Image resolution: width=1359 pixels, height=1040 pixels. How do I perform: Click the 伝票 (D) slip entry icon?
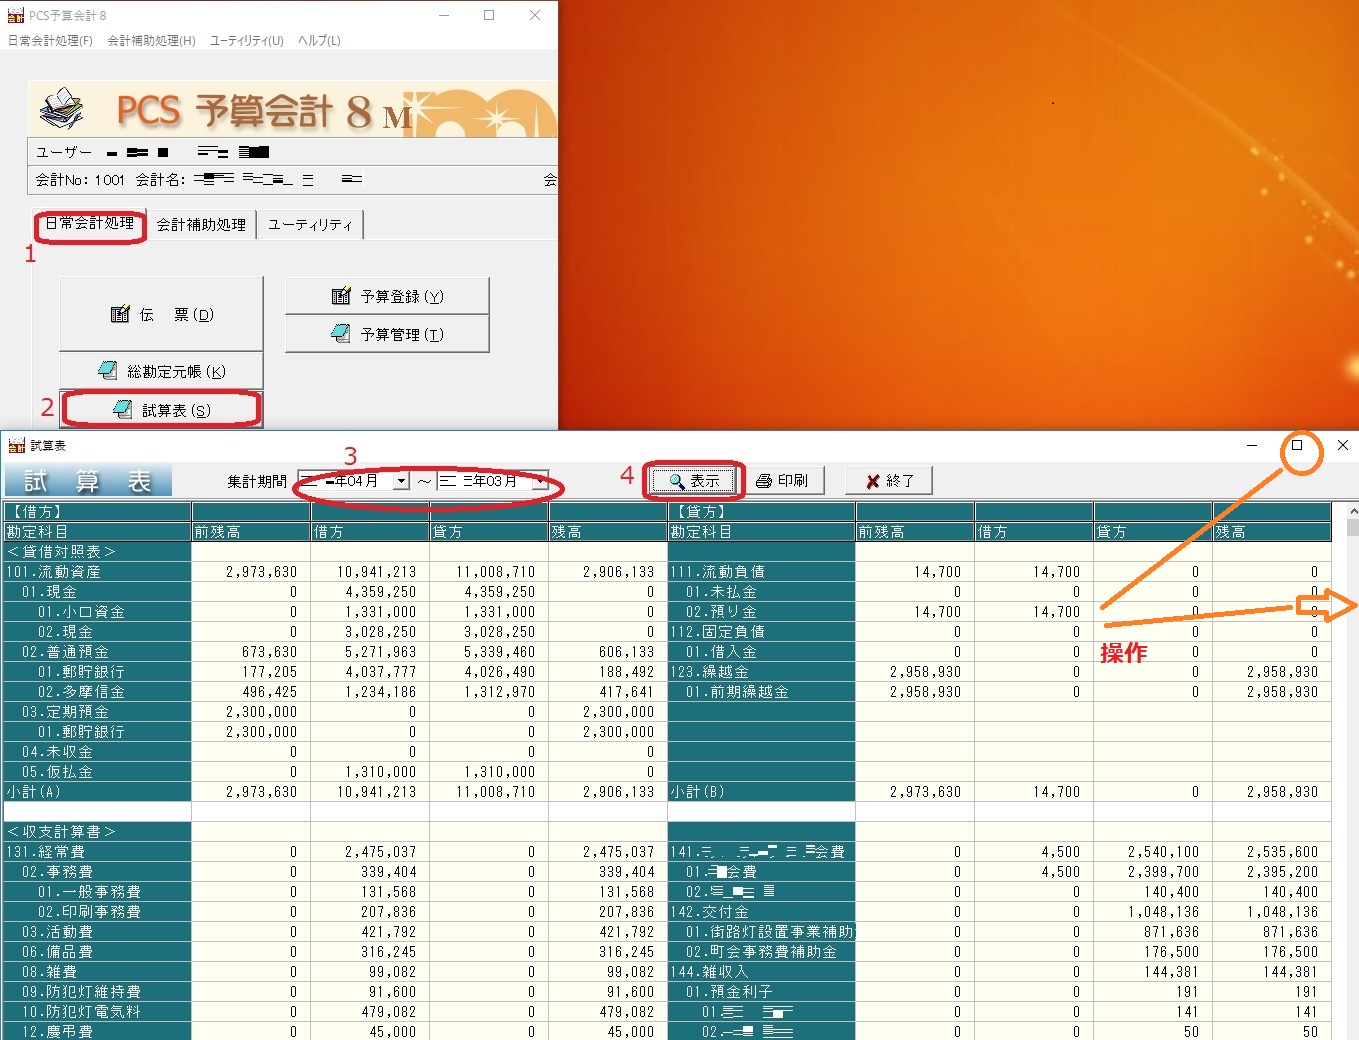121,314
